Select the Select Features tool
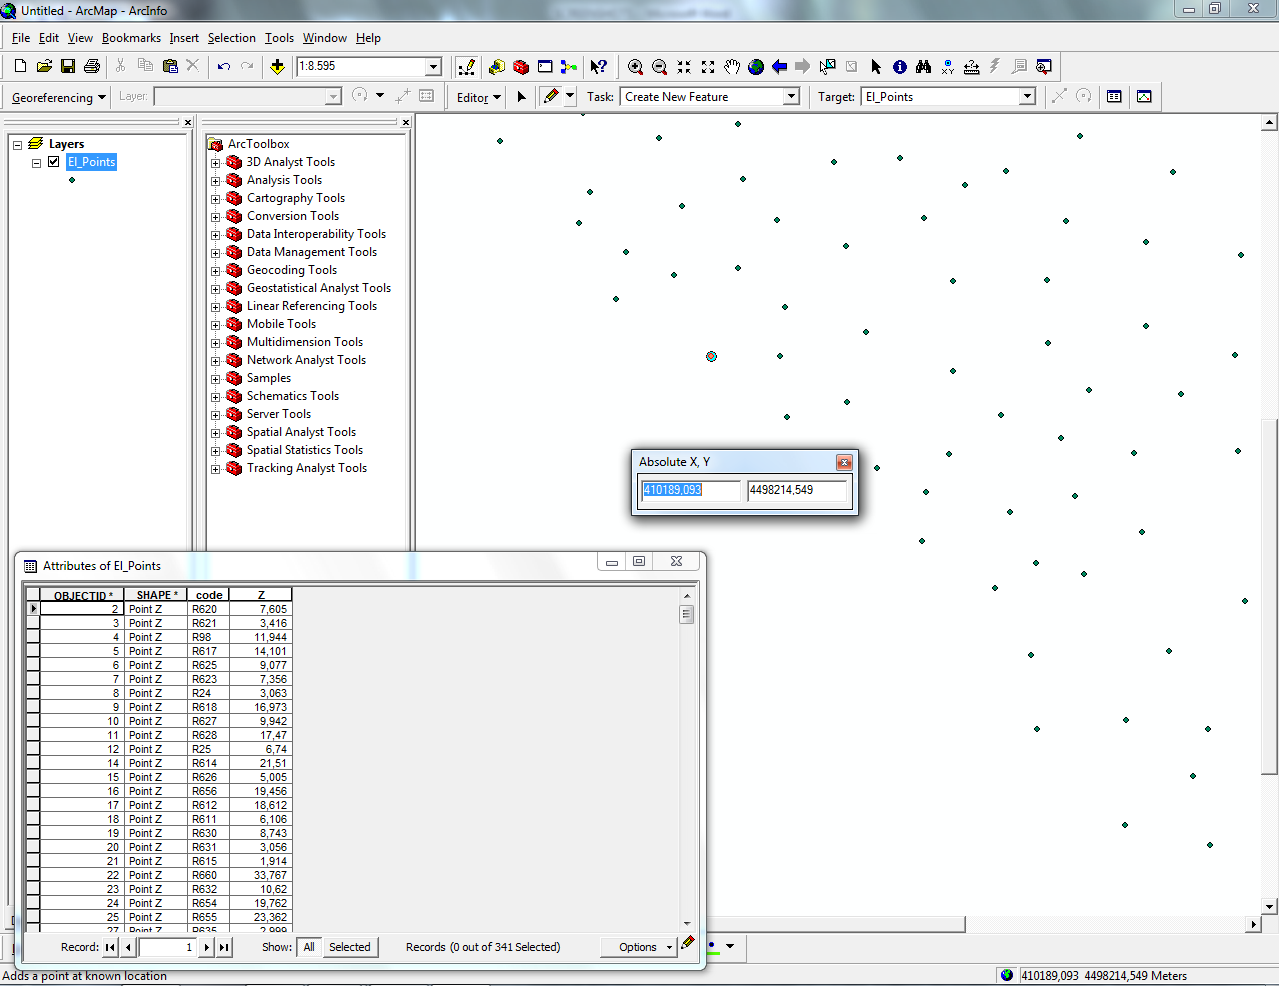Image resolution: width=1279 pixels, height=986 pixels. click(827, 67)
